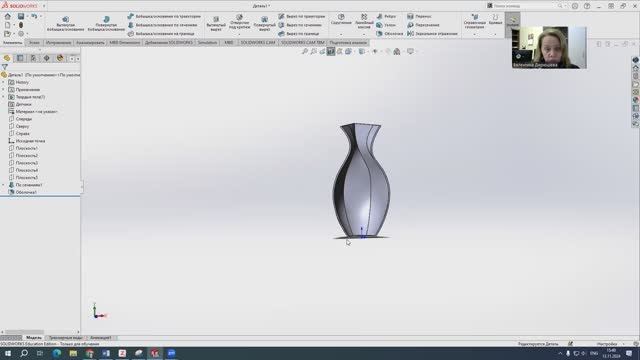Open Windows Start menu
This screenshot has width=640, height=360.
(8, 353)
